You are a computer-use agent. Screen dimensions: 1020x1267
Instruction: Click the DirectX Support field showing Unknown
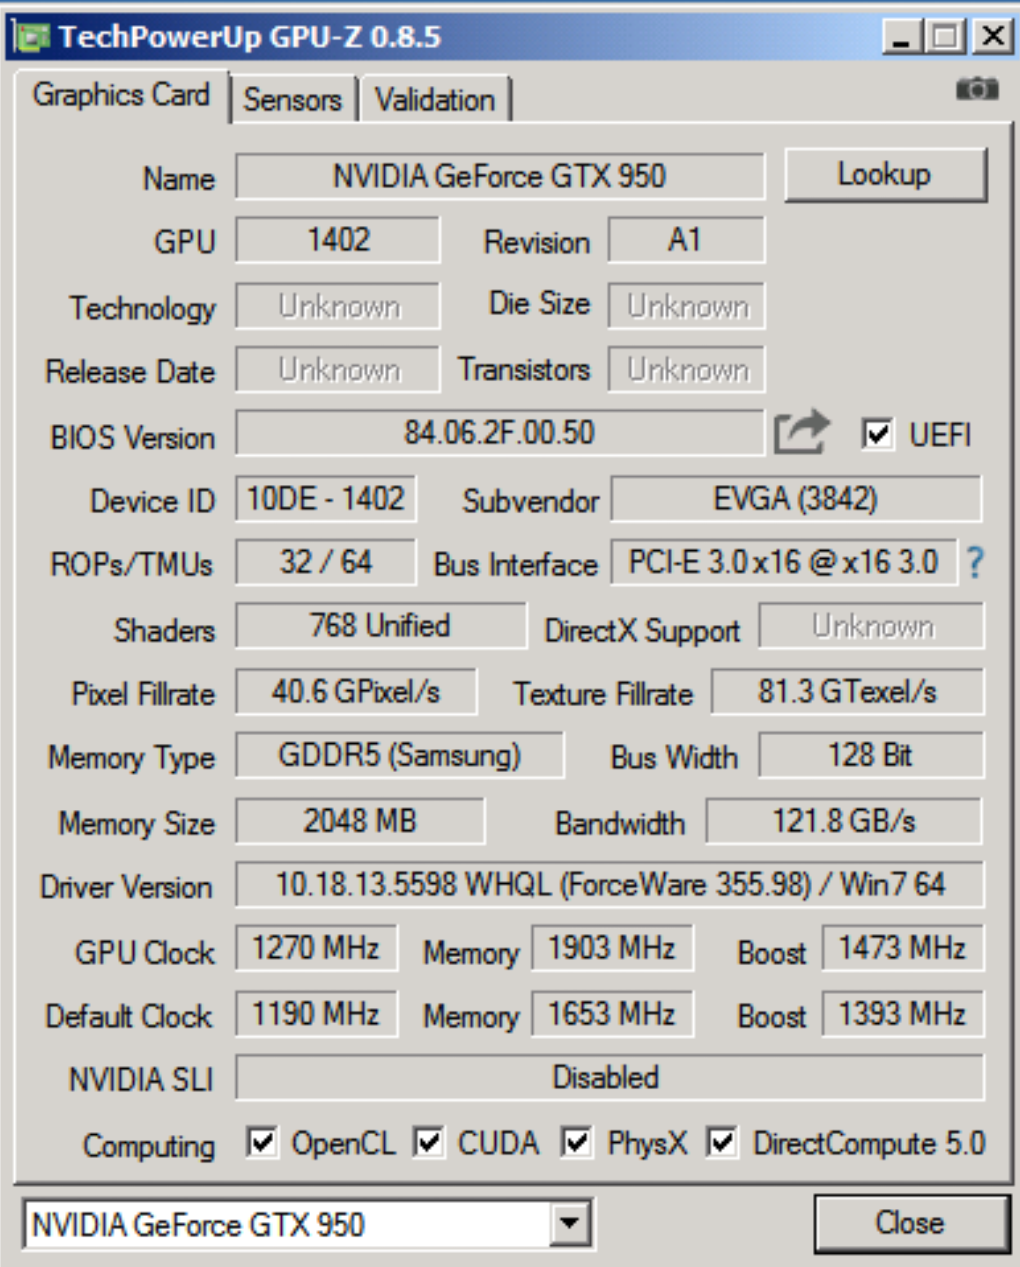871,626
